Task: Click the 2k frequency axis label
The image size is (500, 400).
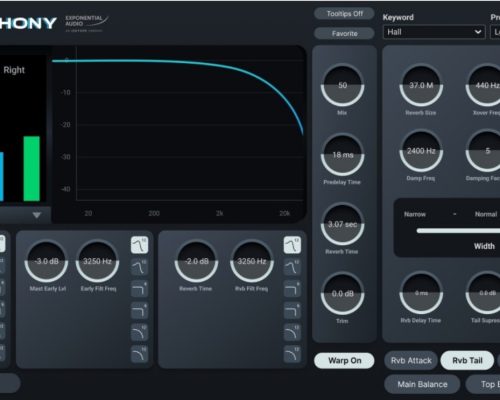Action: (219, 213)
